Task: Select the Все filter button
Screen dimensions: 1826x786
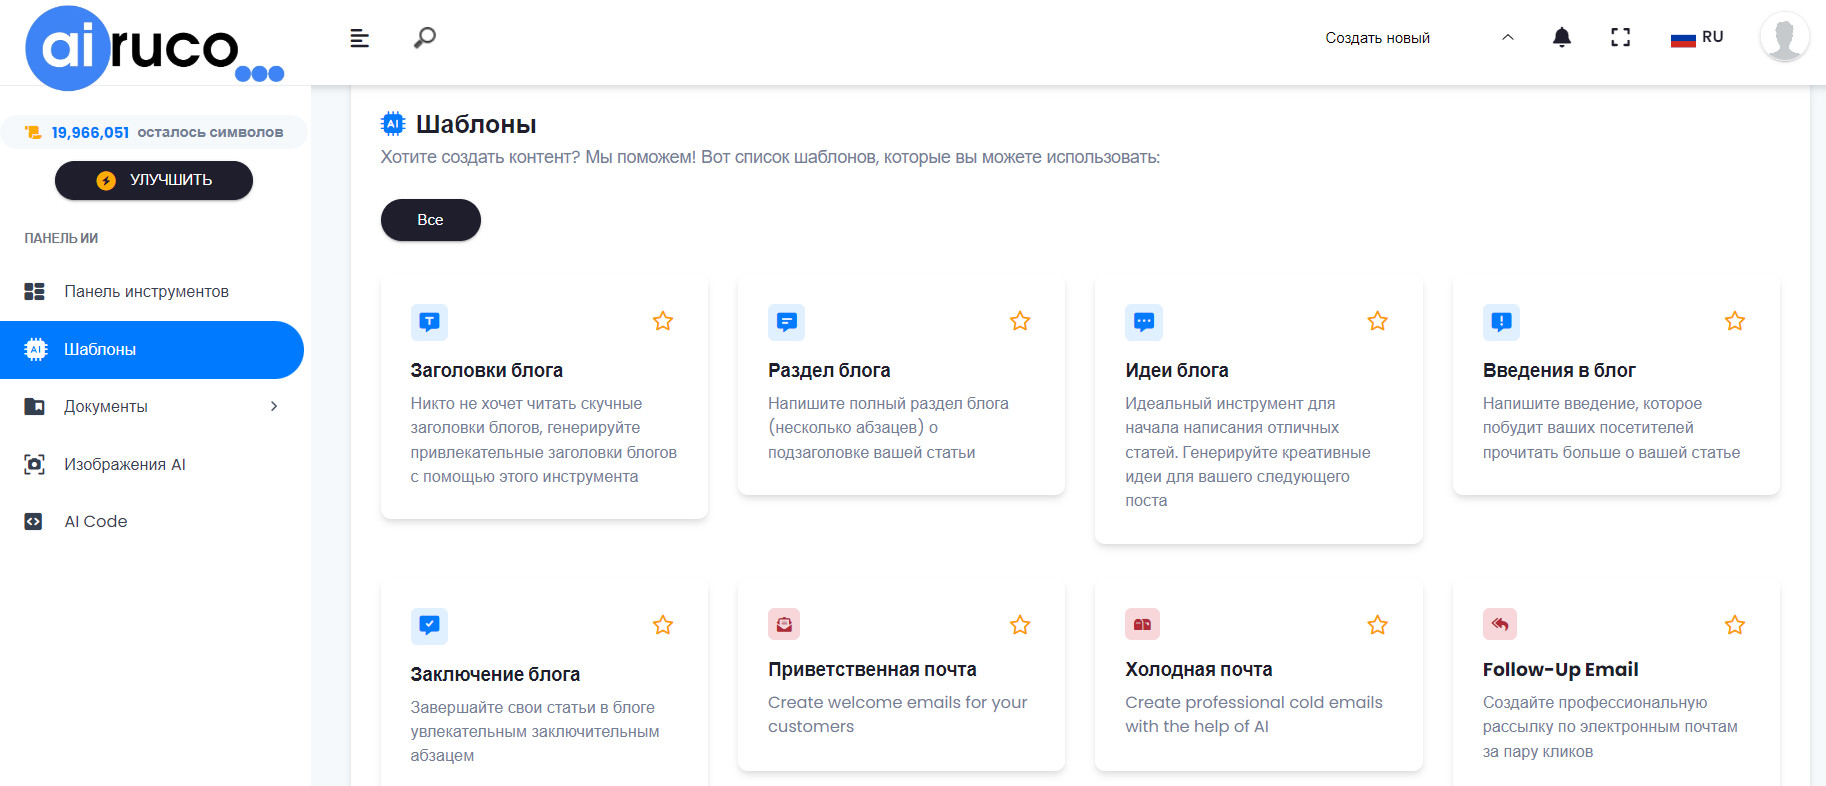Action: tap(430, 220)
